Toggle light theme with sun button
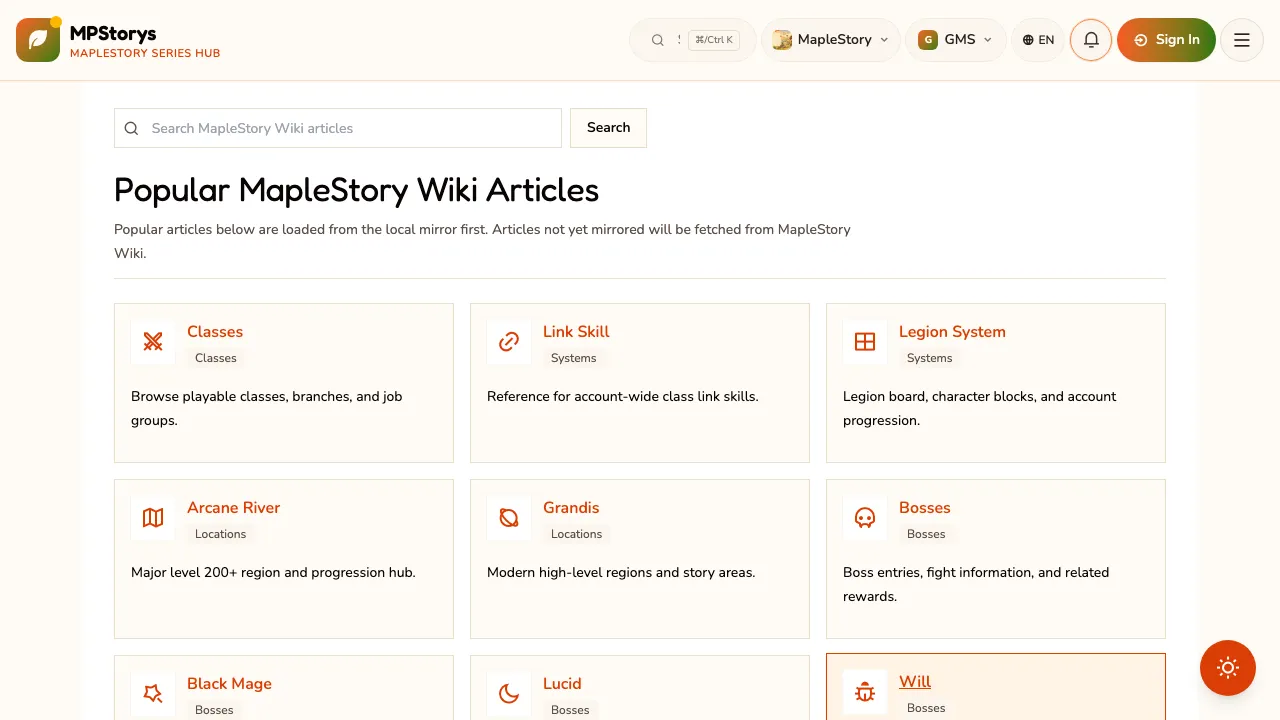This screenshot has height=720, width=1280. pos(1228,668)
